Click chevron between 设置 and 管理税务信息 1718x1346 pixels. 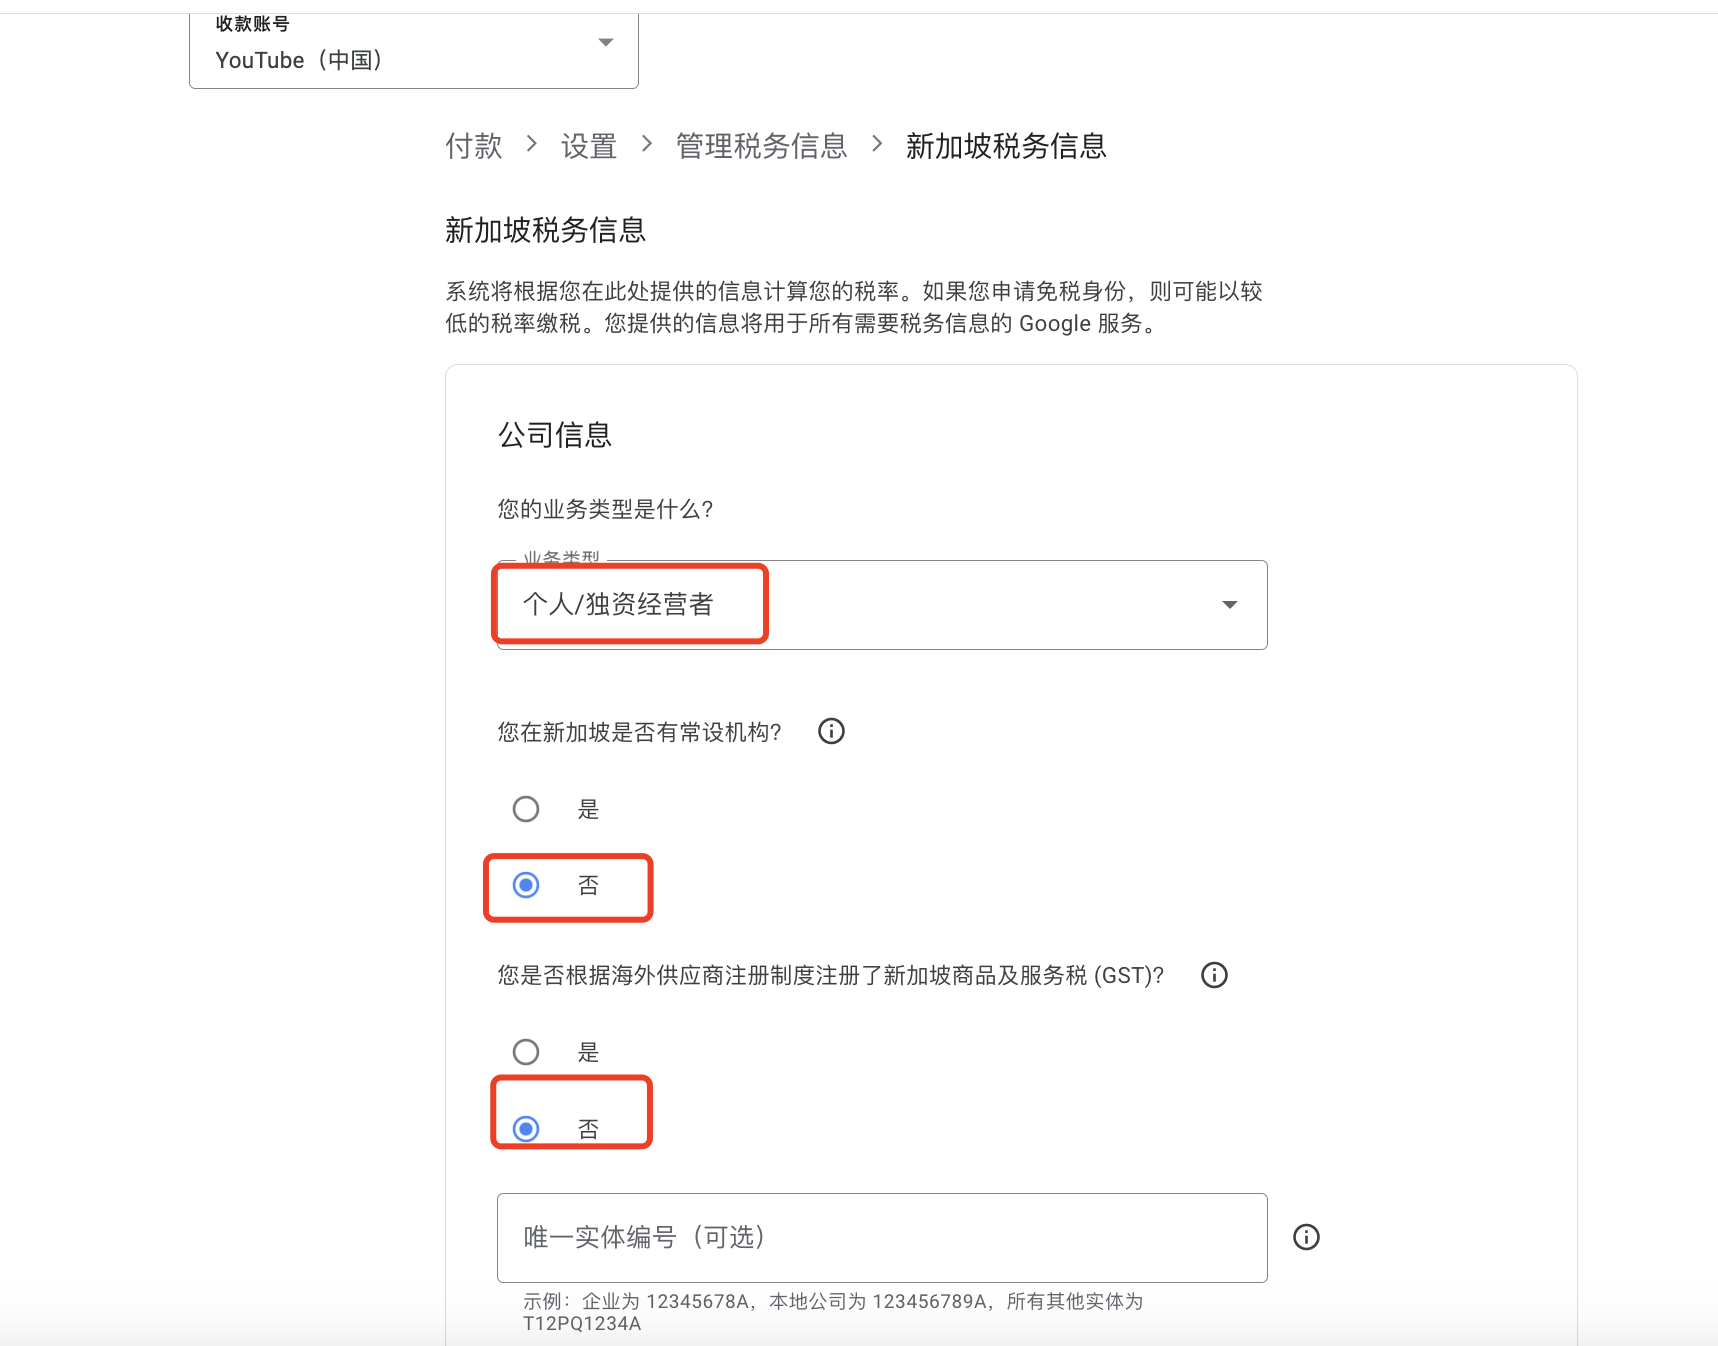[647, 145]
